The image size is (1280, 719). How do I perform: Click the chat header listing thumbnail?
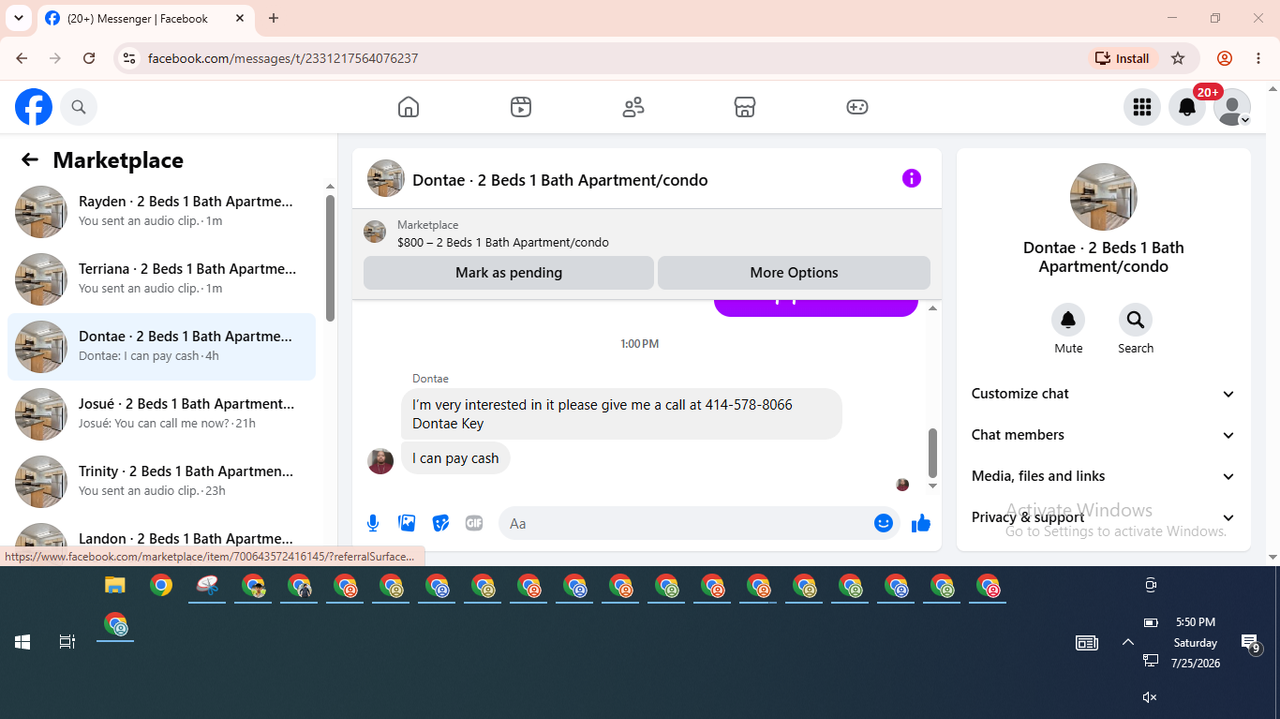[385, 179]
